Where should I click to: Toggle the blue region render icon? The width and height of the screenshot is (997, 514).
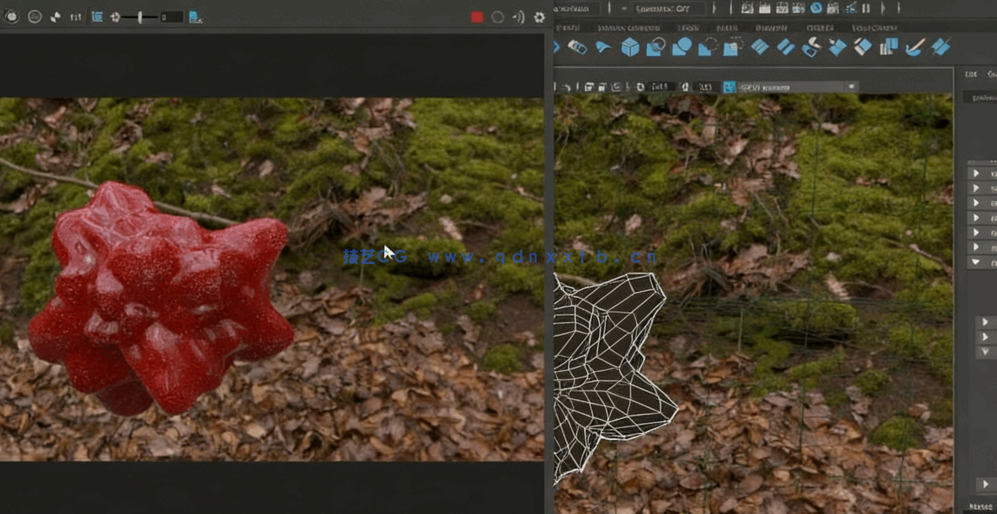point(97,17)
